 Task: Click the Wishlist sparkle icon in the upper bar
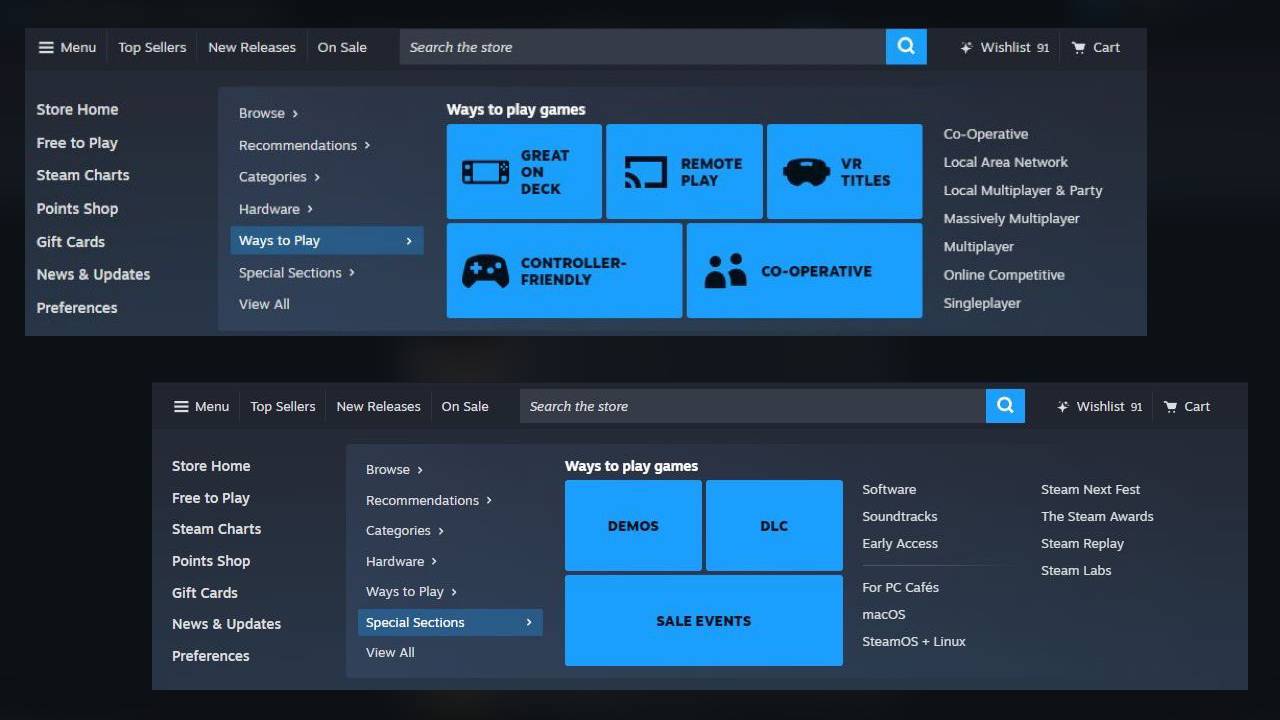click(x=966, y=47)
